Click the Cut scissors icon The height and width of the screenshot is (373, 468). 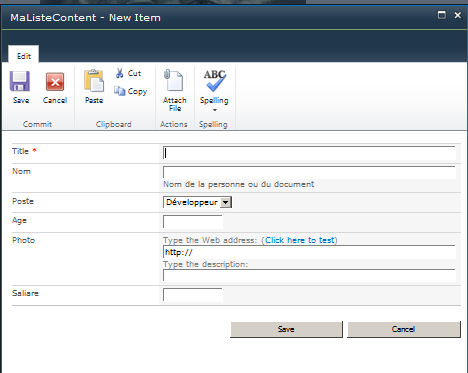pyautogui.click(x=119, y=73)
